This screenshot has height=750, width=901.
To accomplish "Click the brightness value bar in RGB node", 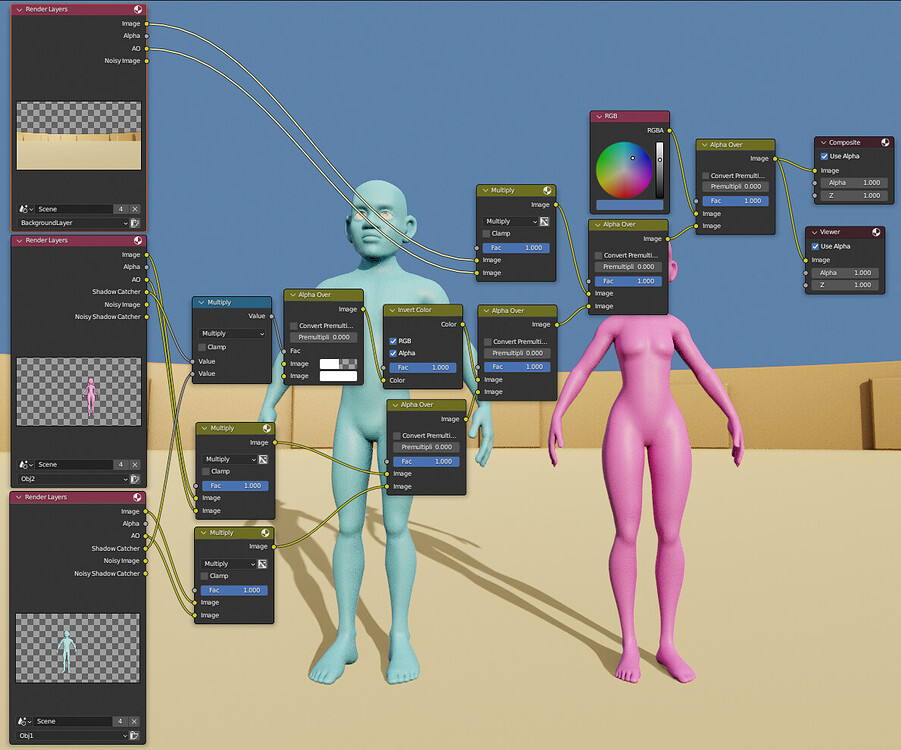I will coord(660,170).
